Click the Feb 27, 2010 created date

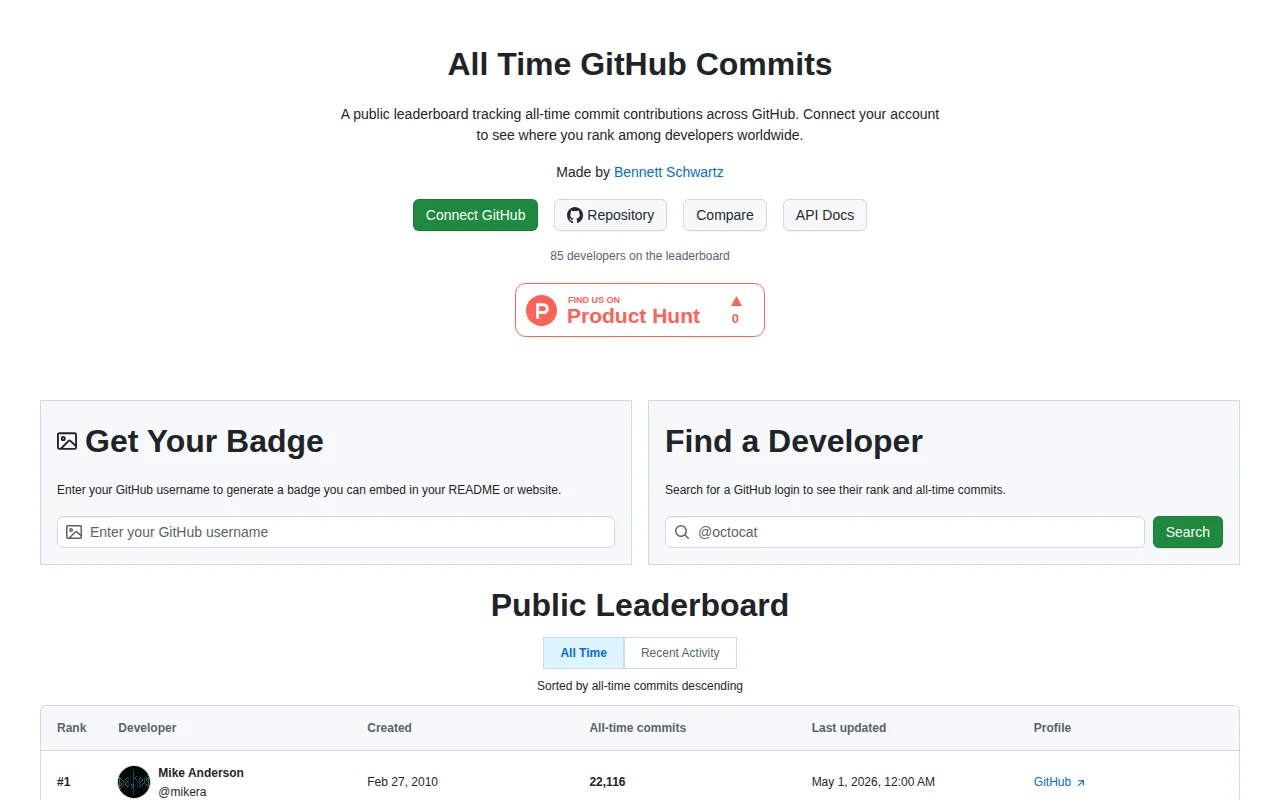(402, 782)
